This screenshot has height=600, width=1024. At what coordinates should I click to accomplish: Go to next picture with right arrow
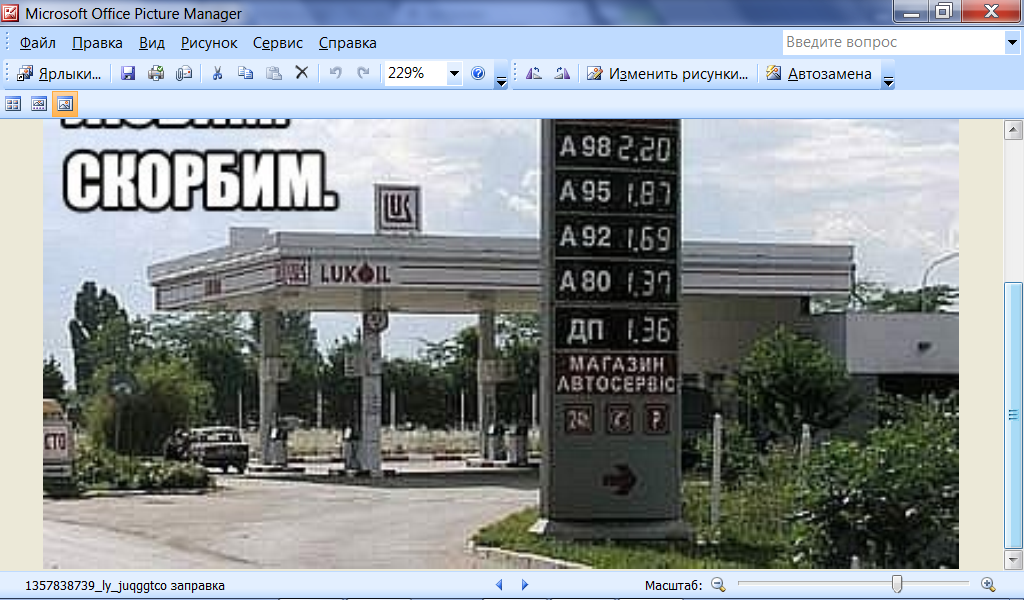[524, 585]
